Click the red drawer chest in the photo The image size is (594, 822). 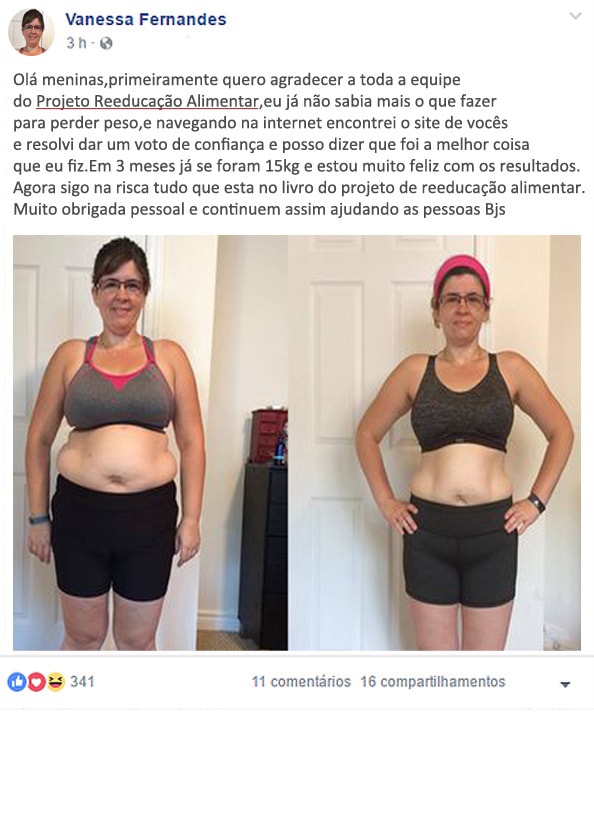pos(269,436)
